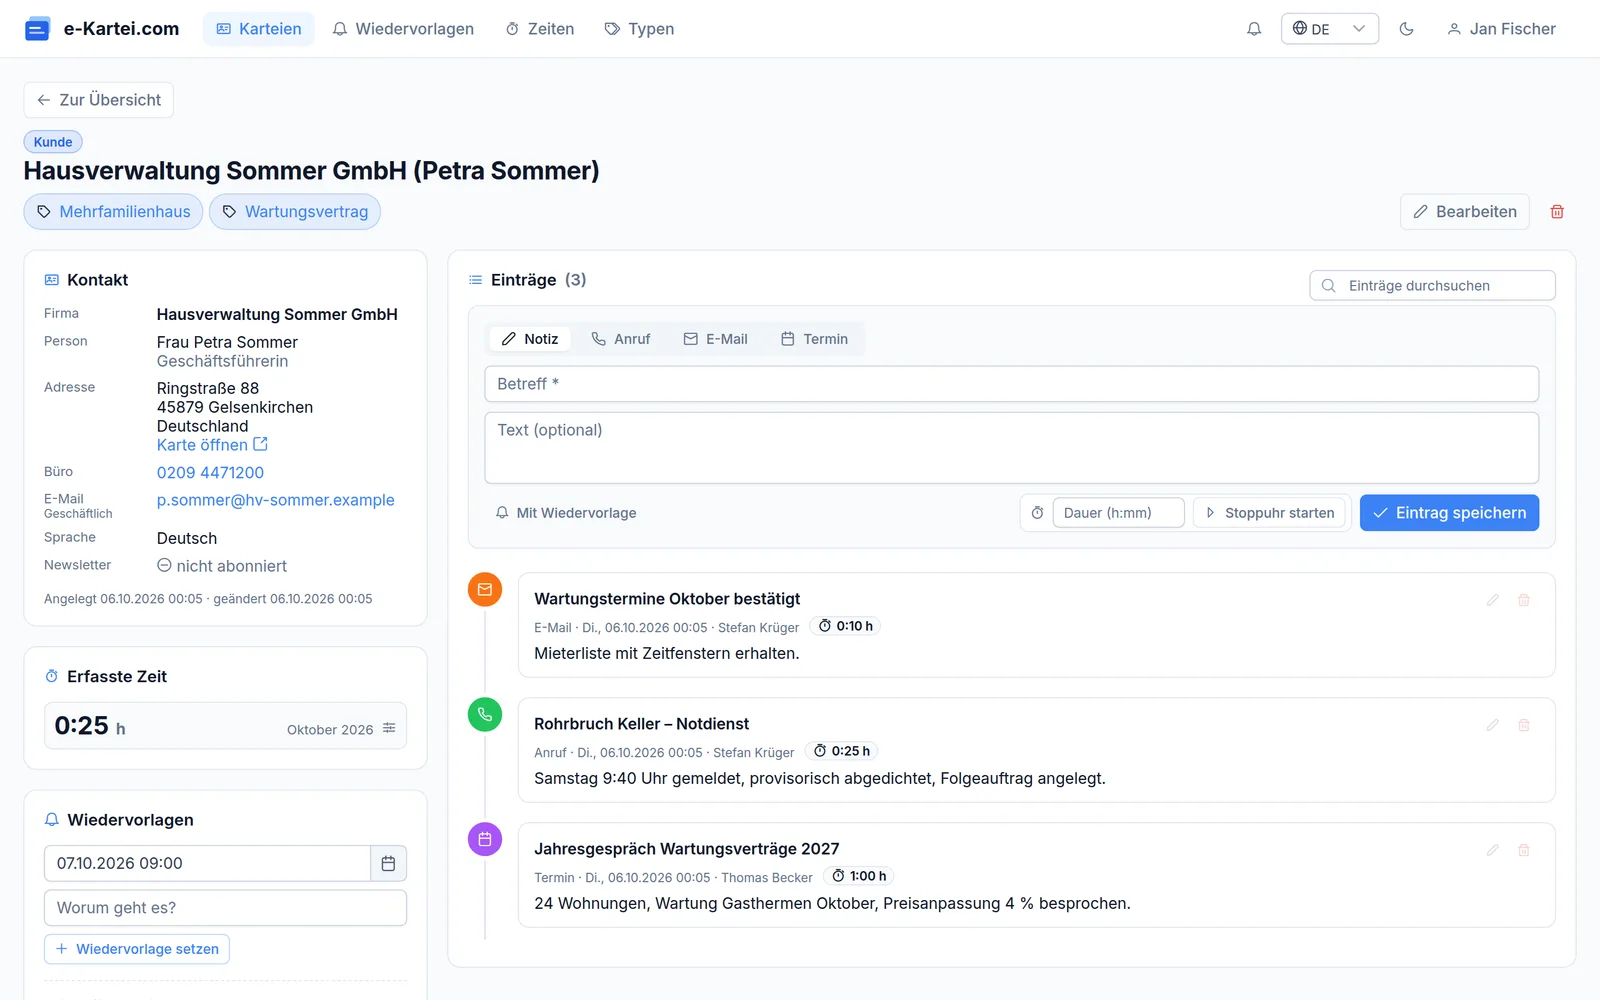Open the Zeiten navigation item
This screenshot has height=1000, width=1600.
coord(540,29)
